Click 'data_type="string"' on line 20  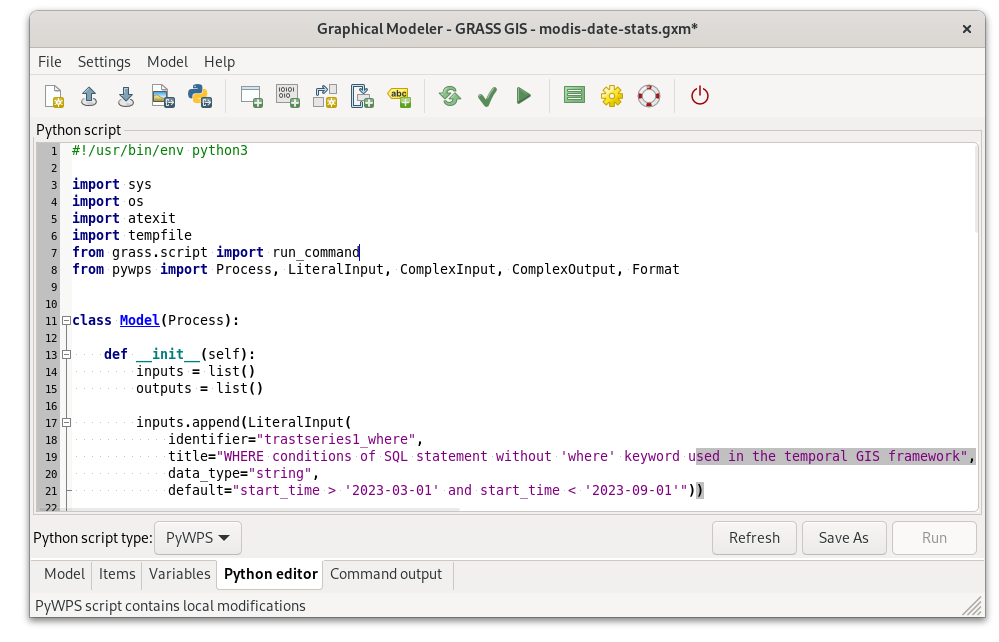click(x=240, y=473)
